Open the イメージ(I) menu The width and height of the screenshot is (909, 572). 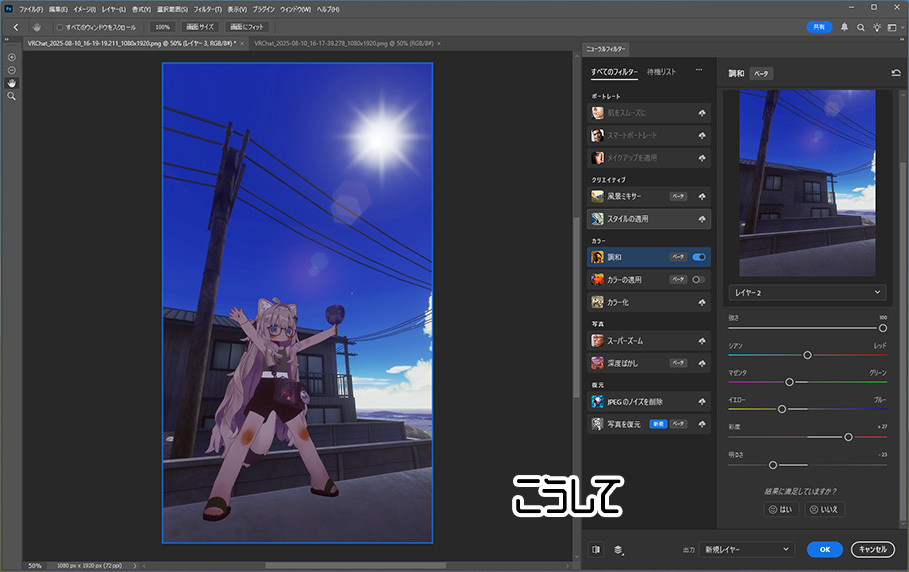pos(84,9)
